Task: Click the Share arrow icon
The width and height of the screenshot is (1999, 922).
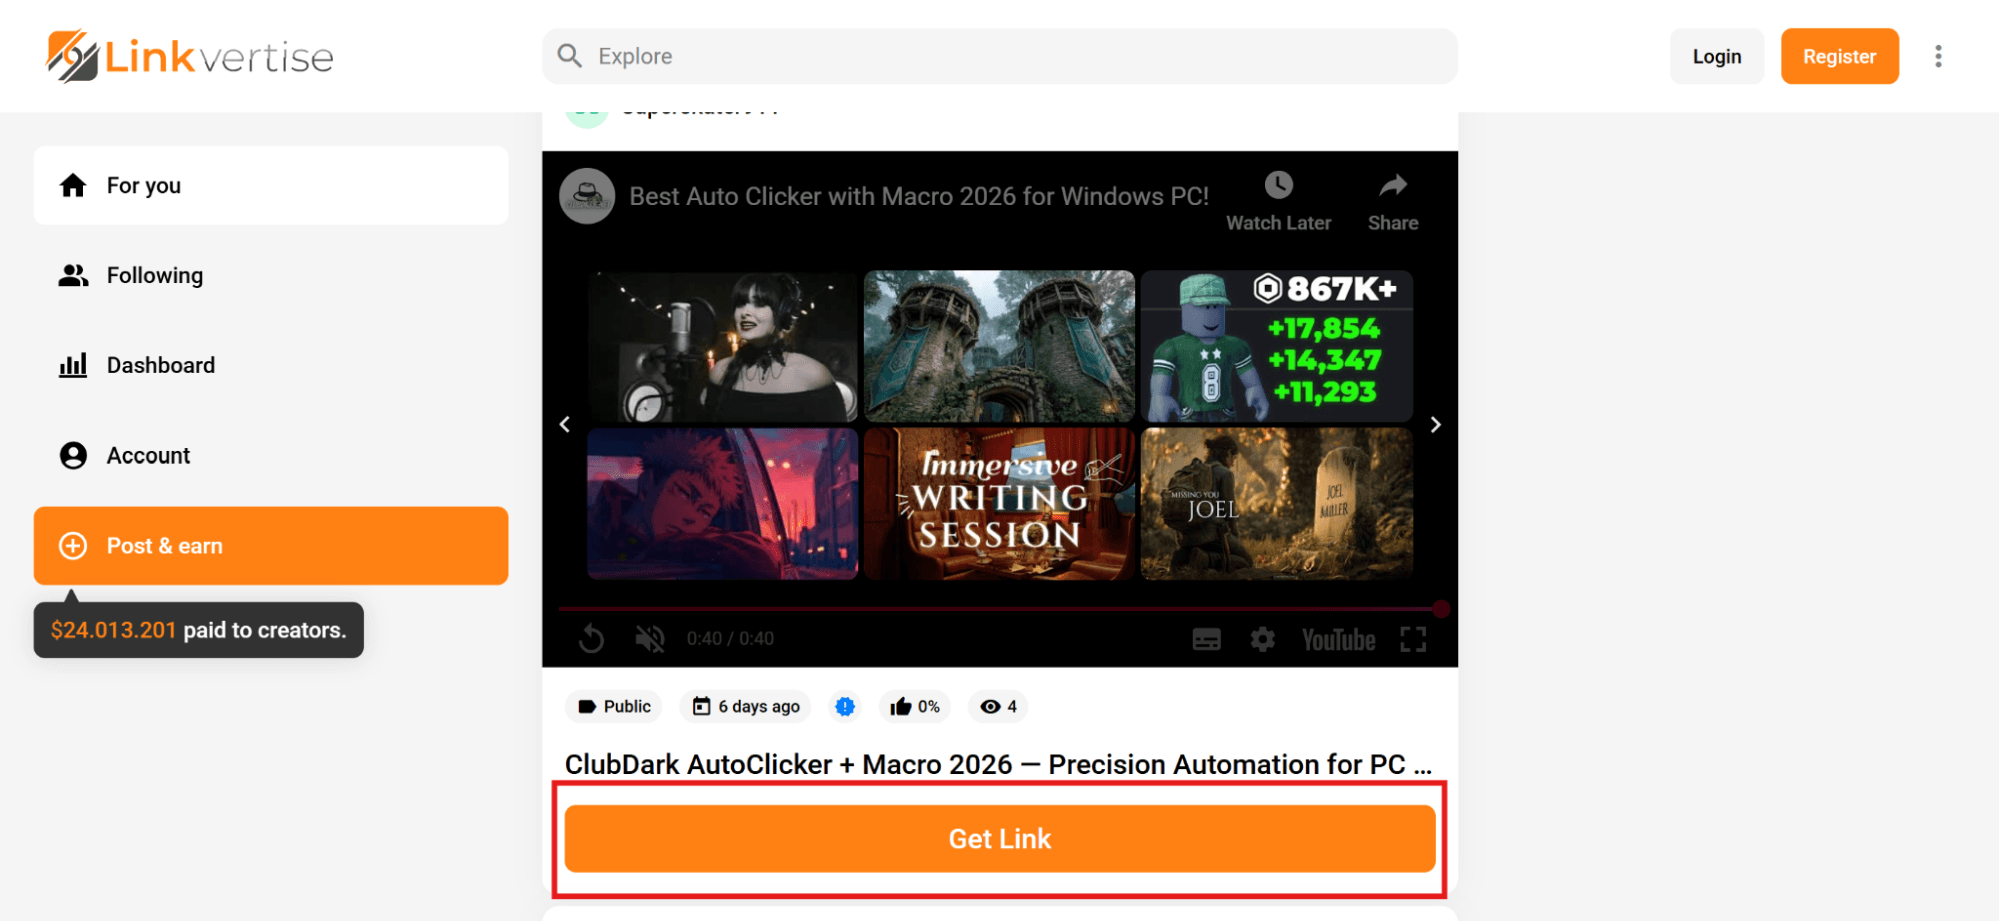Action: pos(1393,185)
